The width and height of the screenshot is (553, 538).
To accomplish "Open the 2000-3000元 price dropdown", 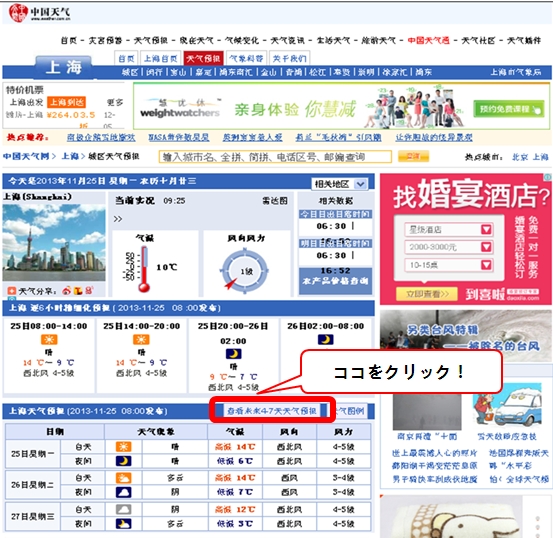I will tap(449, 247).
